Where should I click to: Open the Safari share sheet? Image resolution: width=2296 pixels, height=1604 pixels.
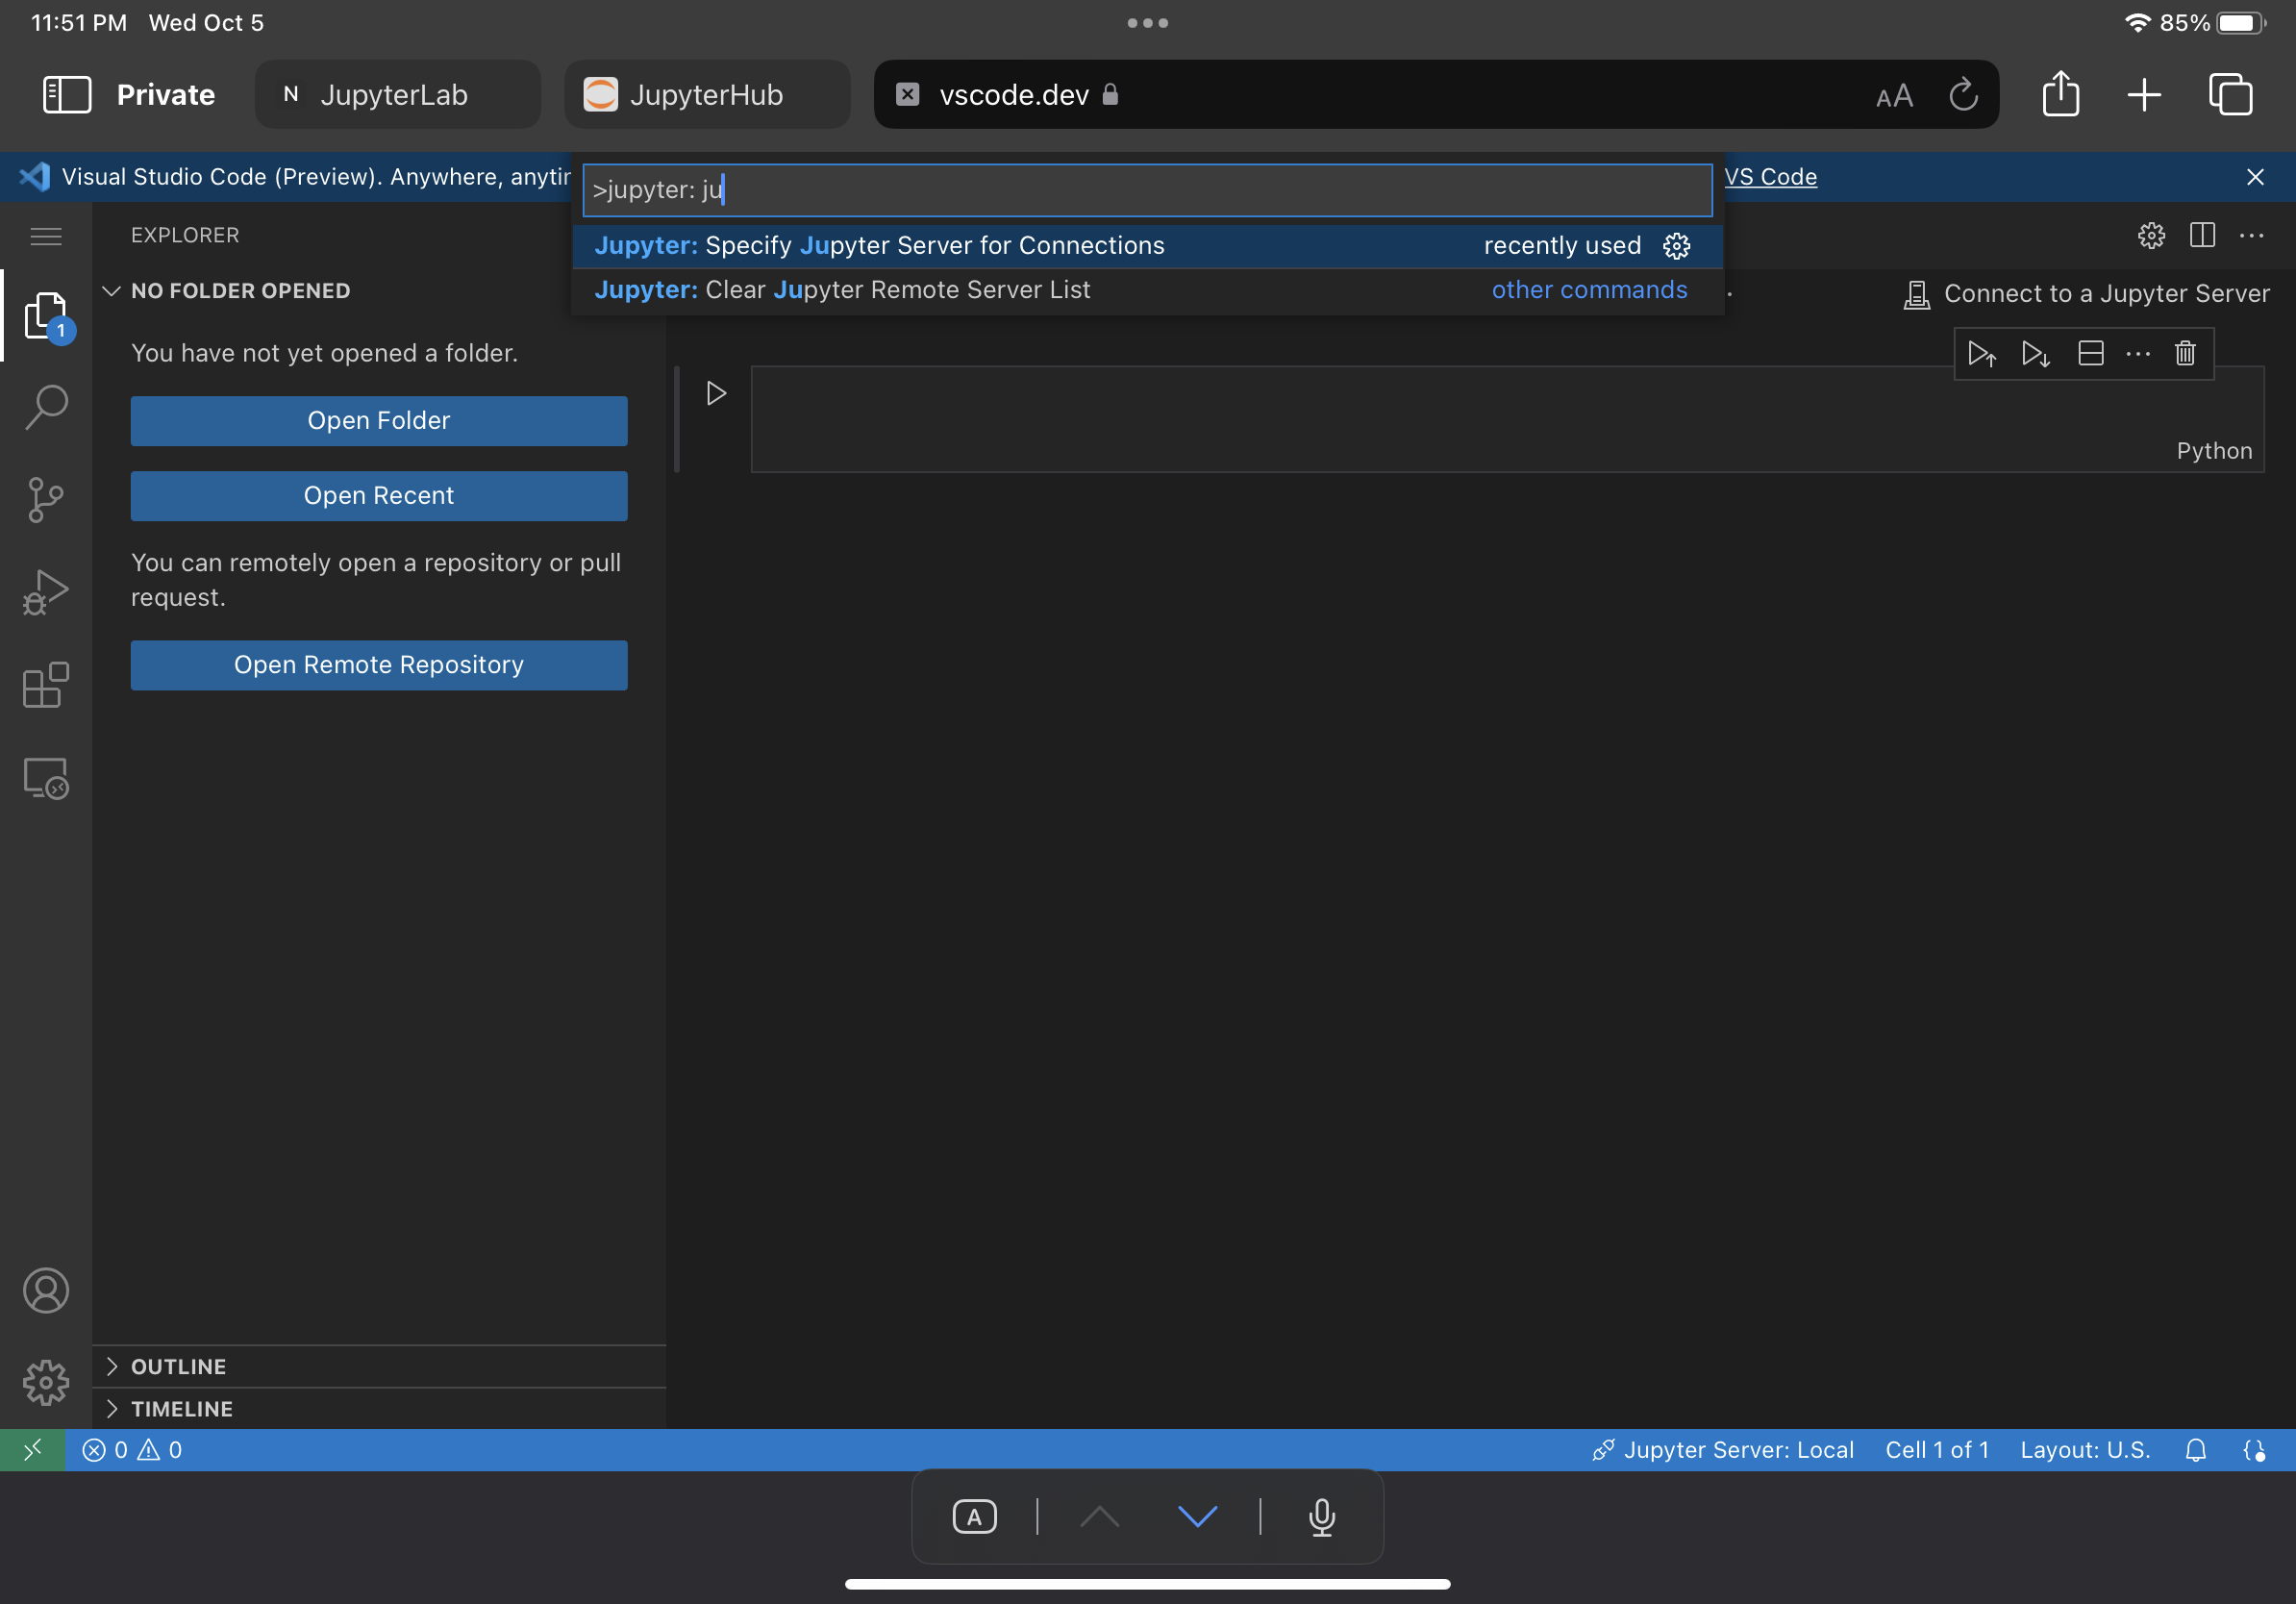coord(2060,94)
